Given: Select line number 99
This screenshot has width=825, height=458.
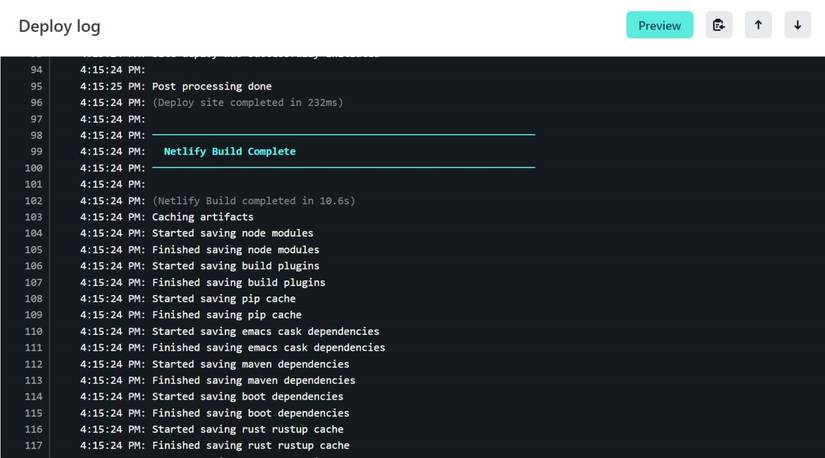Looking at the screenshot, I should pyautogui.click(x=36, y=152).
